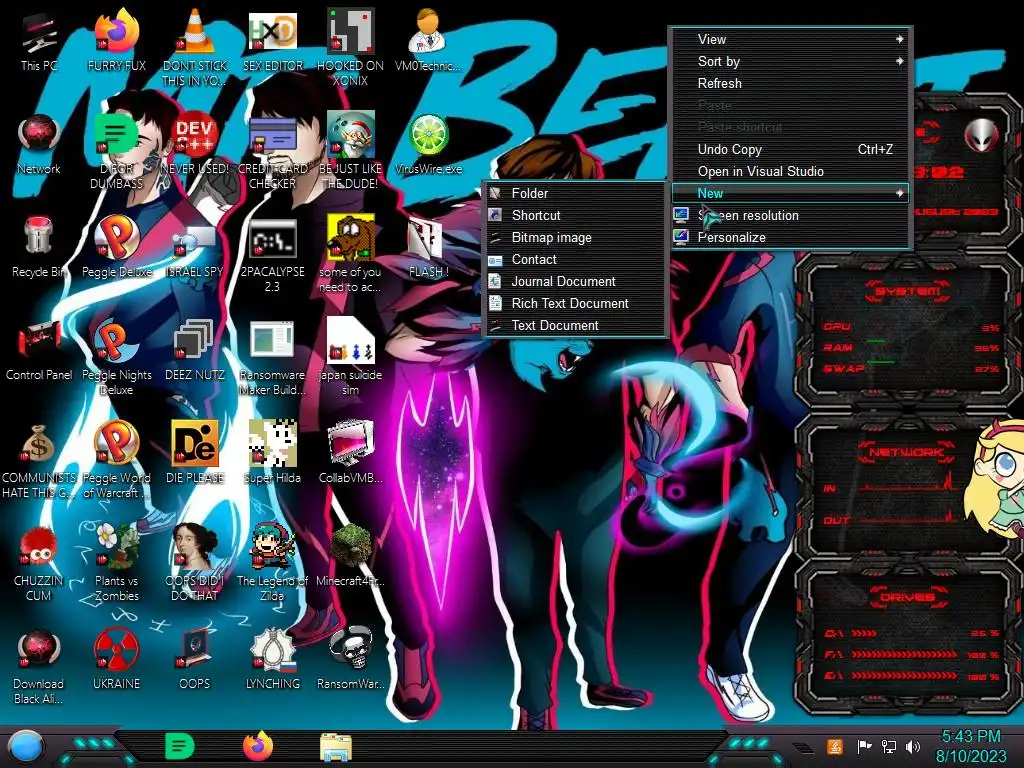Select the RansomWar skull icon
Image resolution: width=1024 pixels, height=768 pixels.
click(x=350, y=659)
